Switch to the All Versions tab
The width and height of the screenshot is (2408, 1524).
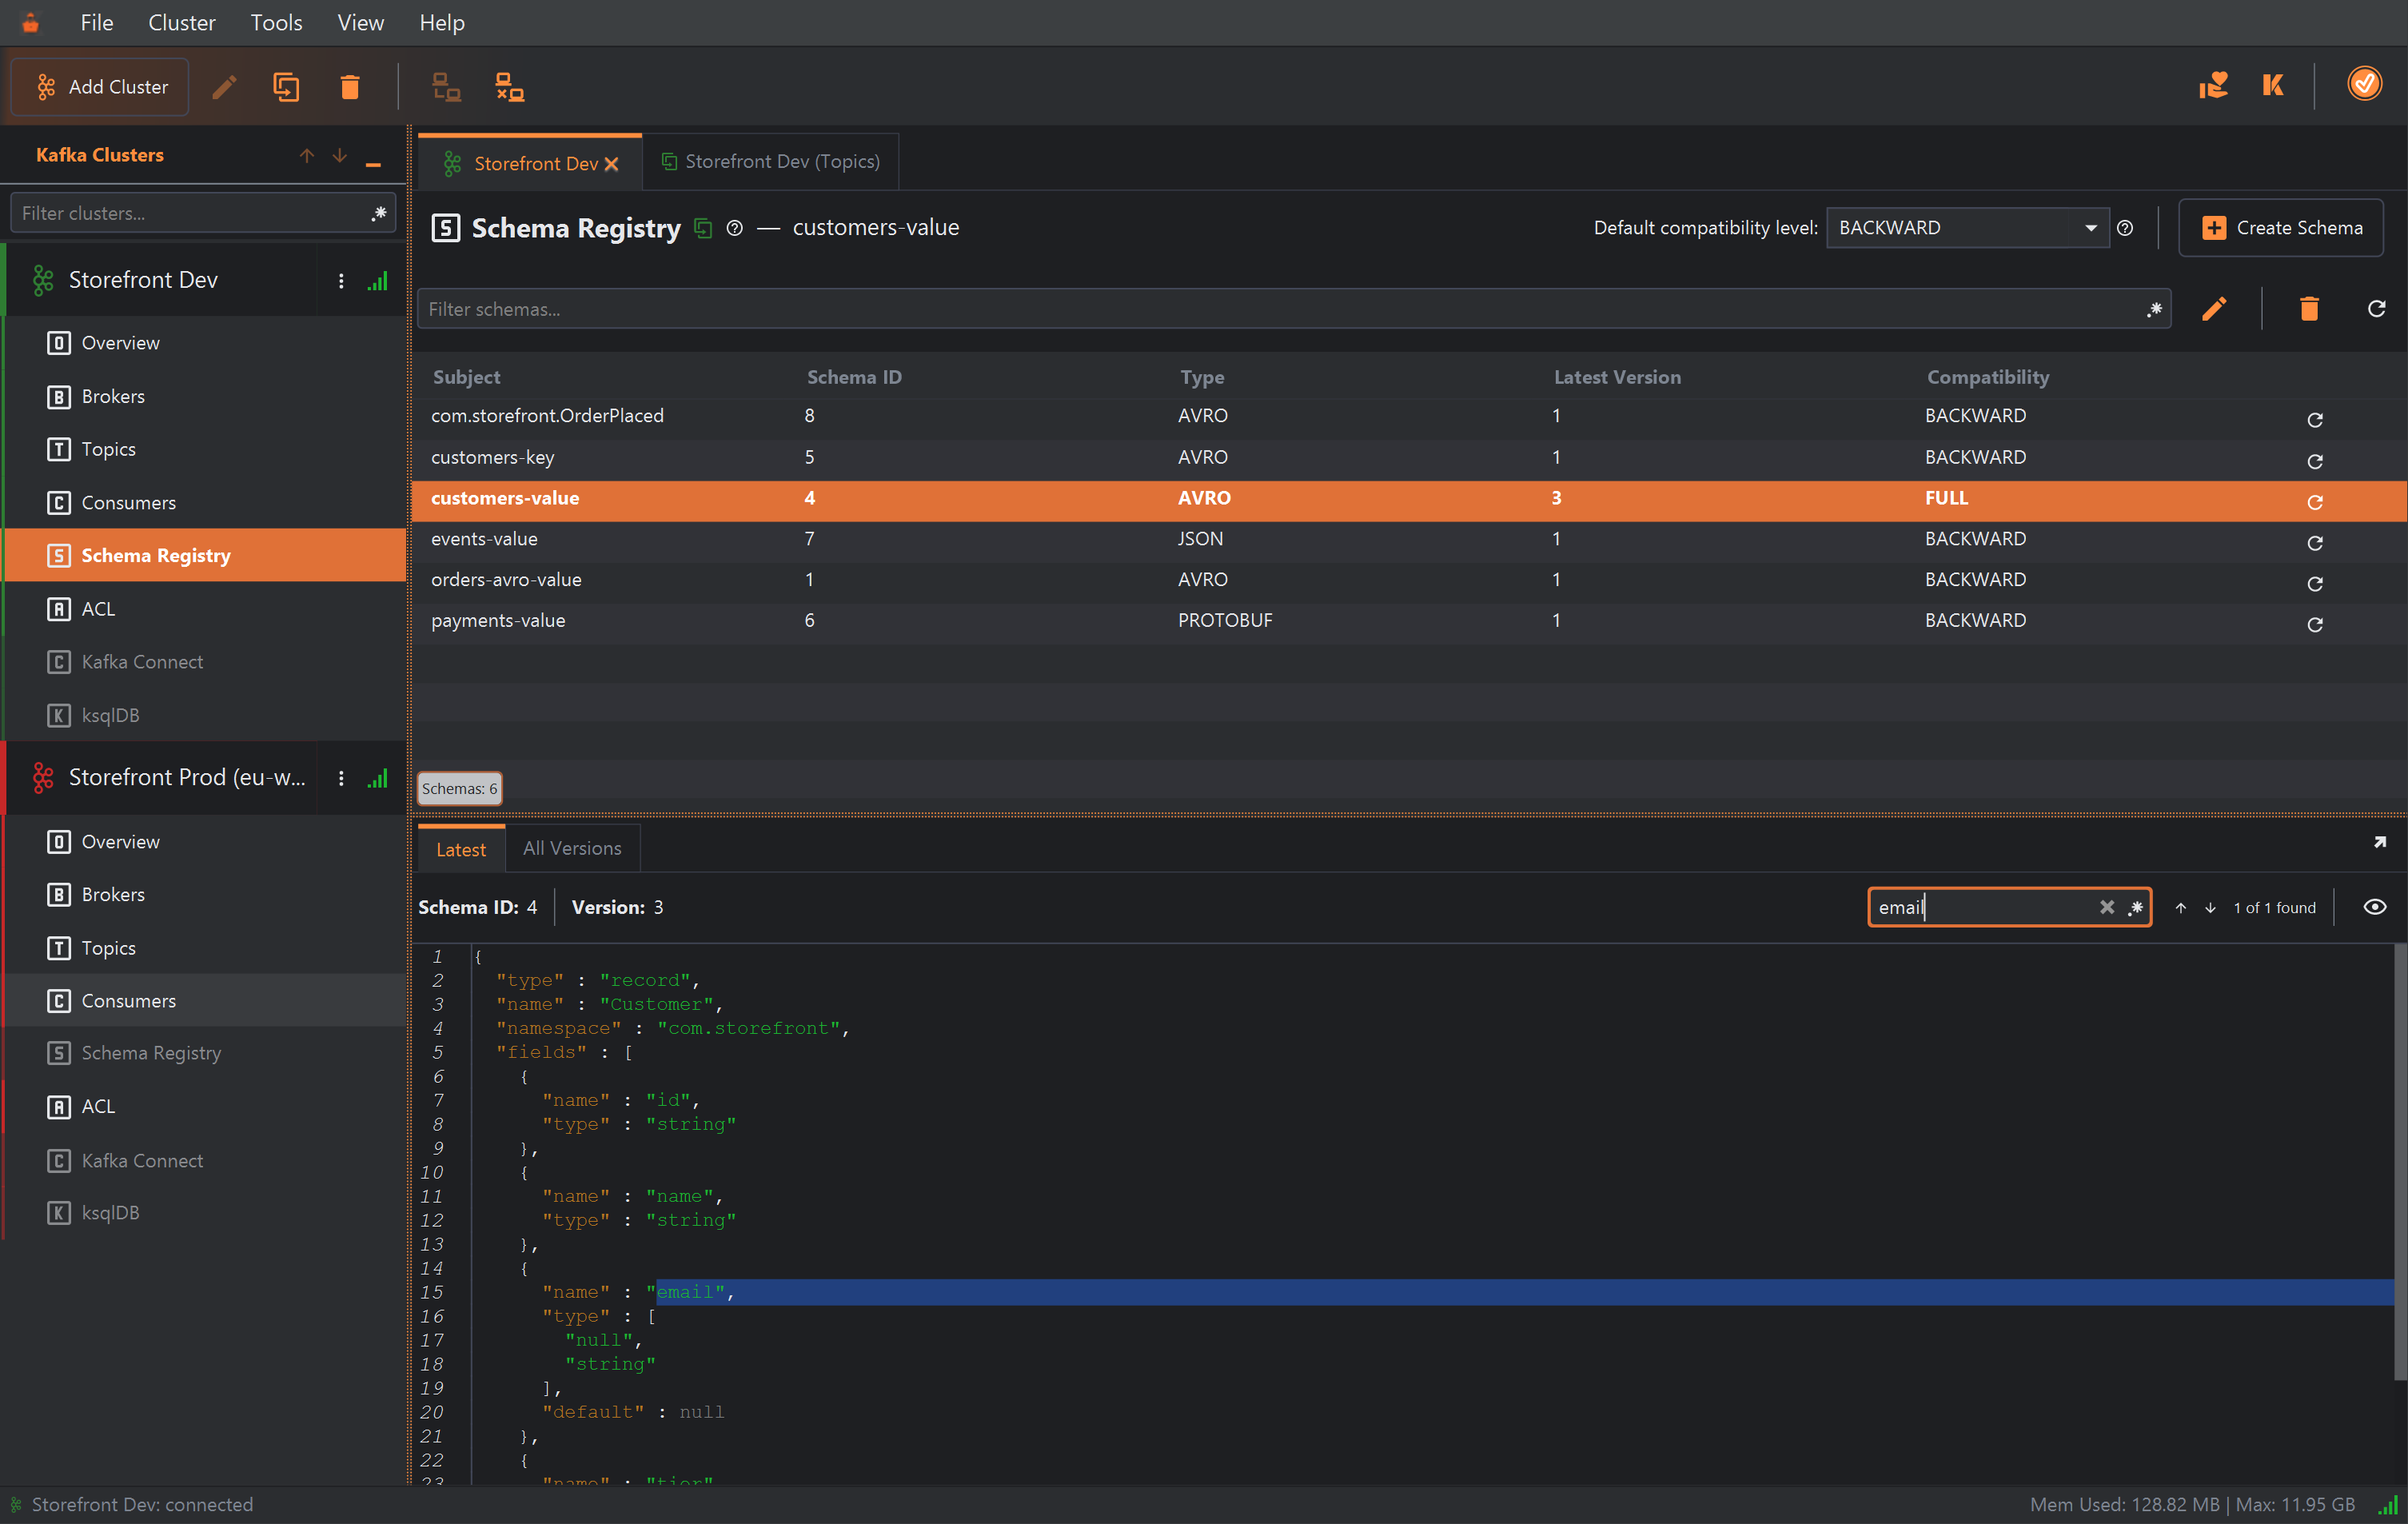click(x=572, y=848)
